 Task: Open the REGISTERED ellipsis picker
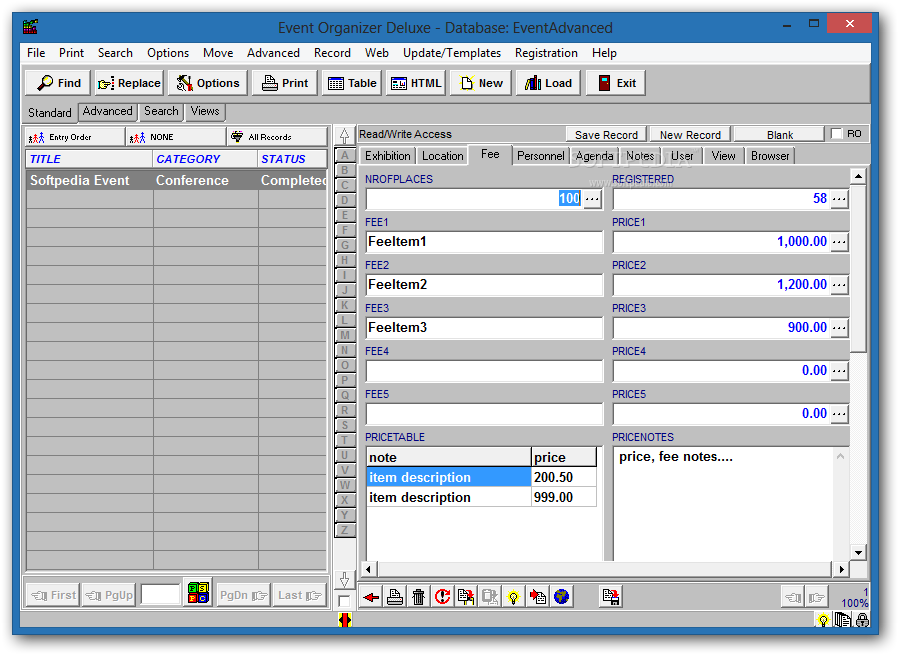click(x=839, y=199)
